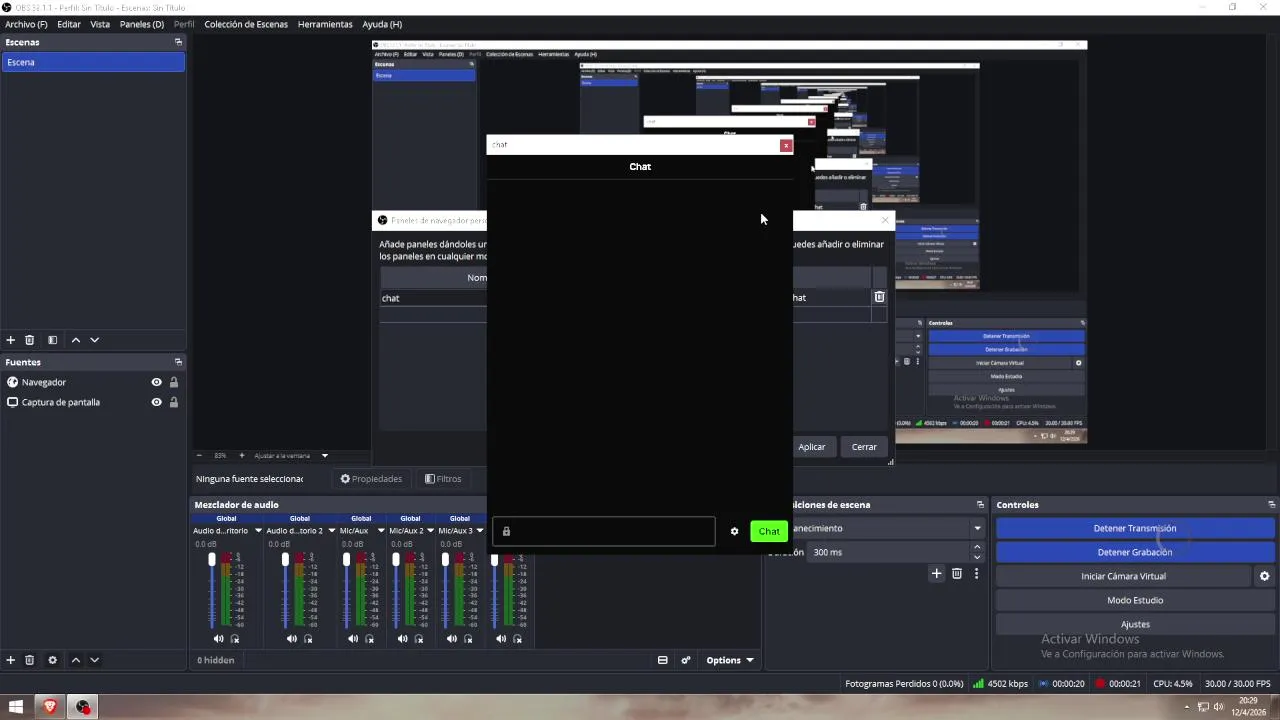Open source properties gear in Fuentes toolbar

(53, 660)
